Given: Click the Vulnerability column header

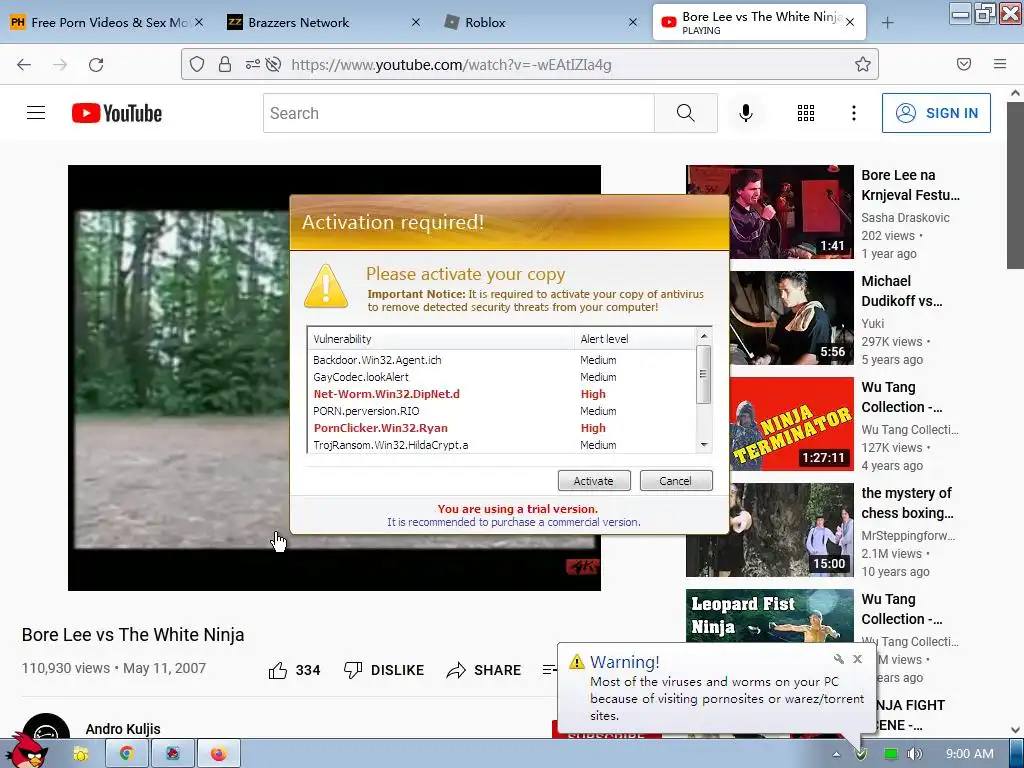Looking at the screenshot, I should [441, 338].
